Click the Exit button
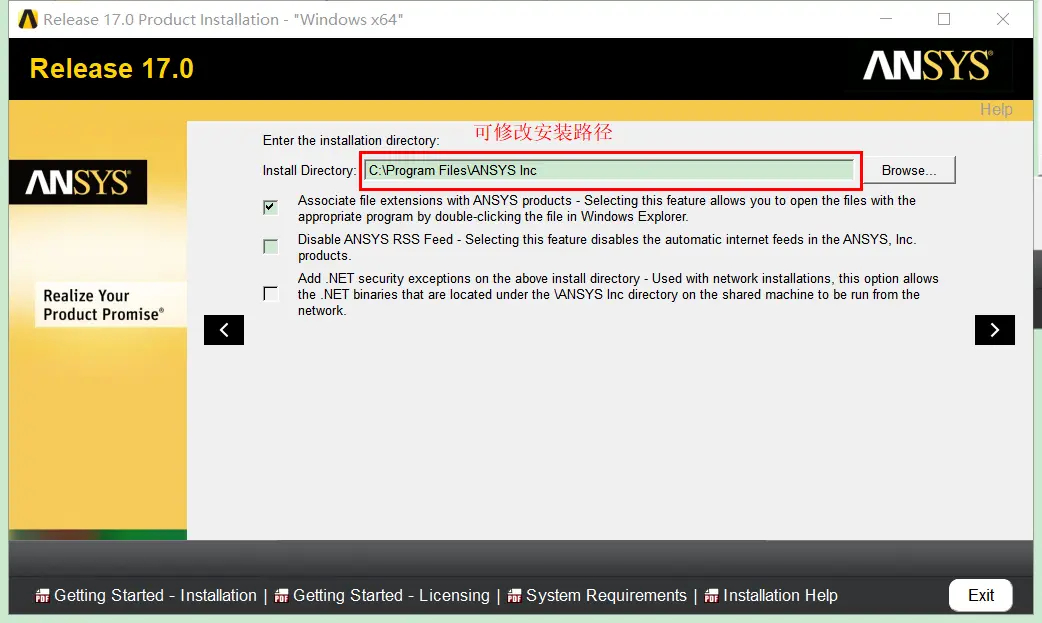 point(981,595)
